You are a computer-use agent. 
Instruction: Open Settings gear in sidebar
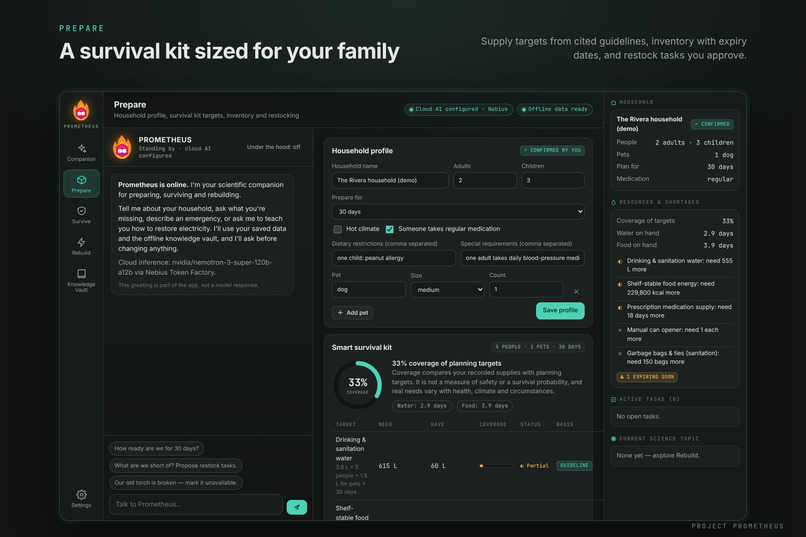[x=81, y=498]
